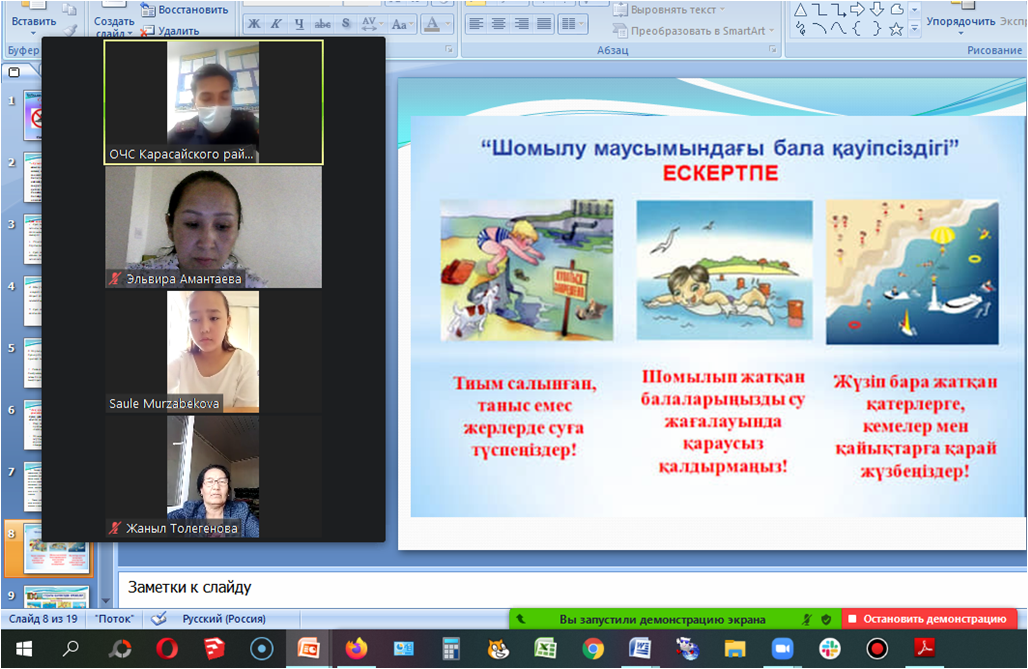
Task: Click Остановить демонстрацию button
Action: click(928, 619)
